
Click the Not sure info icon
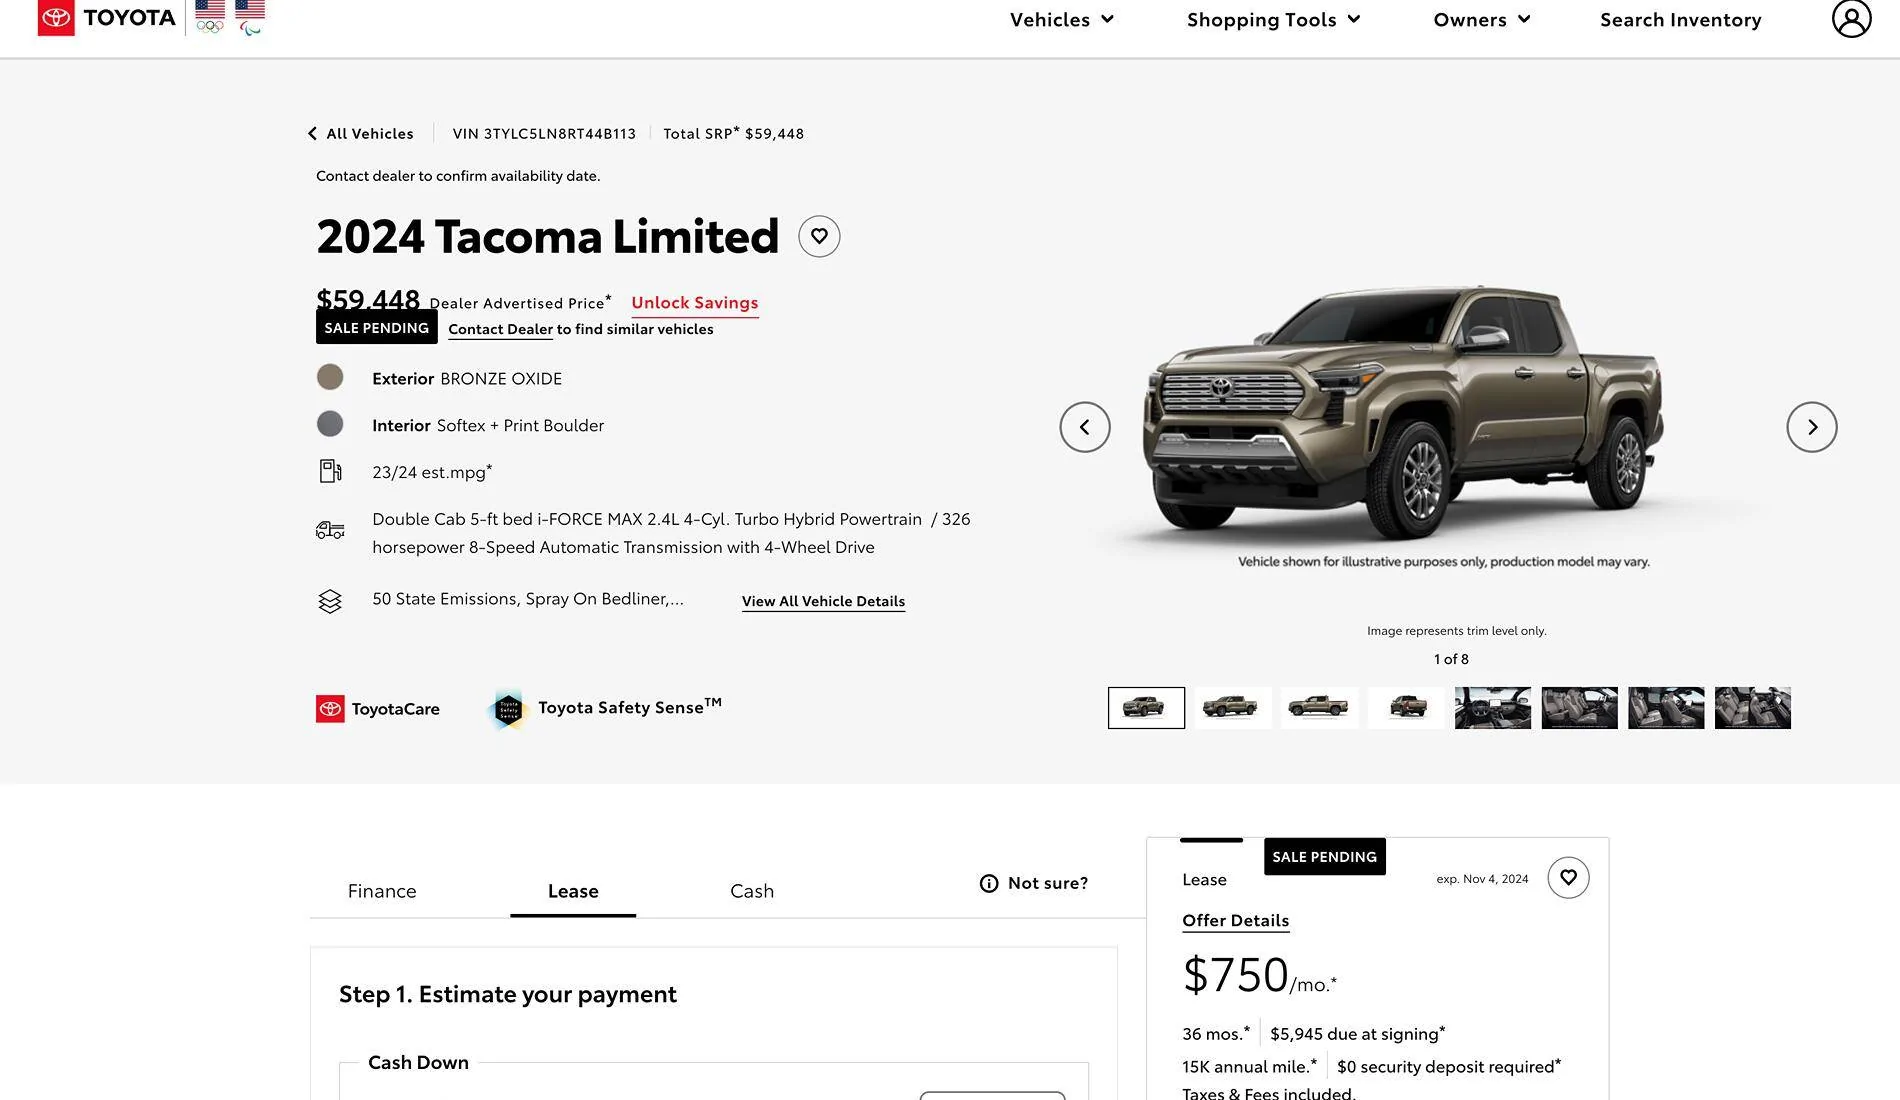[x=989, y=883]
